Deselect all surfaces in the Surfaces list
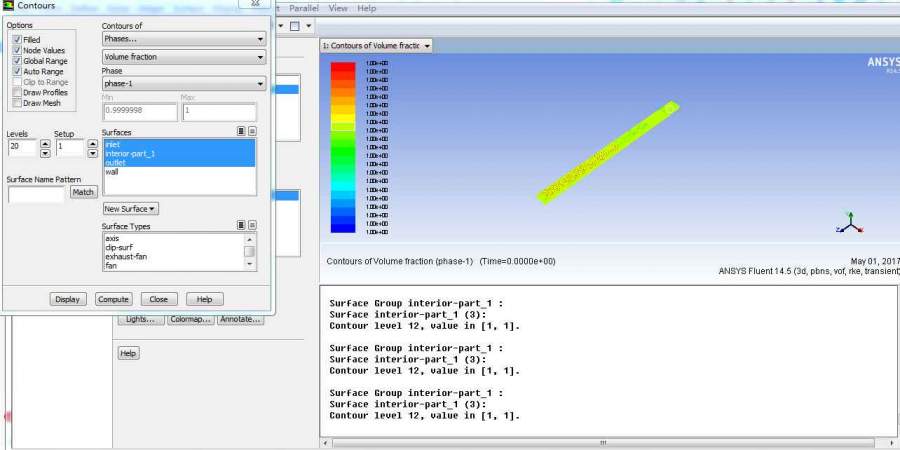The height and width of the screenshot is (450, 900). click(252, 131)
